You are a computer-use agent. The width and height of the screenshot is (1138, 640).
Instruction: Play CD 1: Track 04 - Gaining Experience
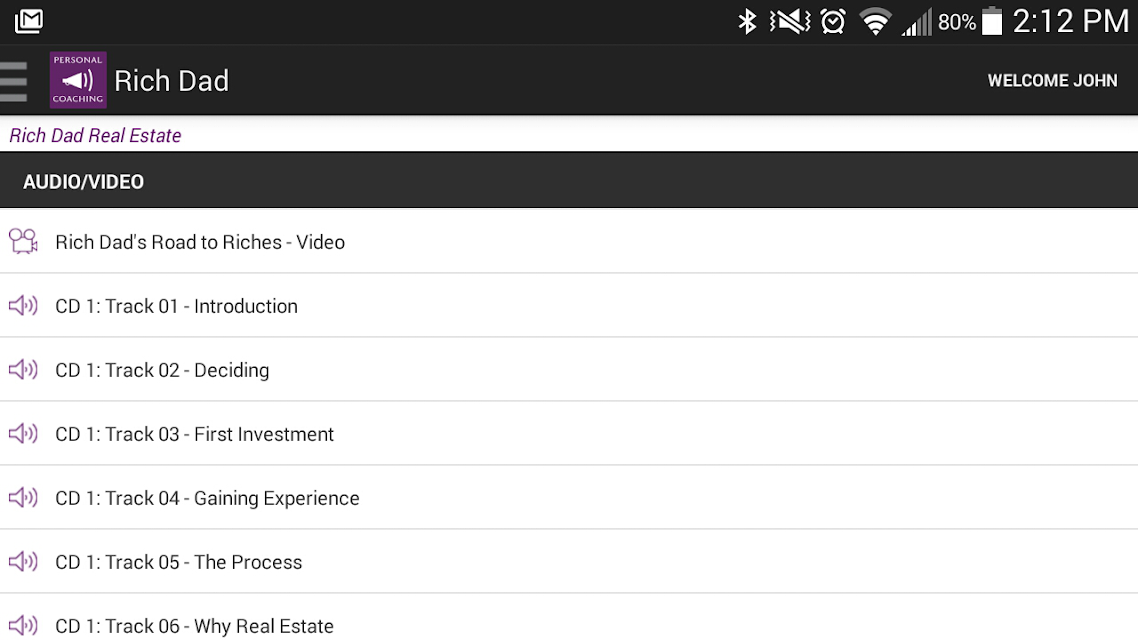[569, 497]
